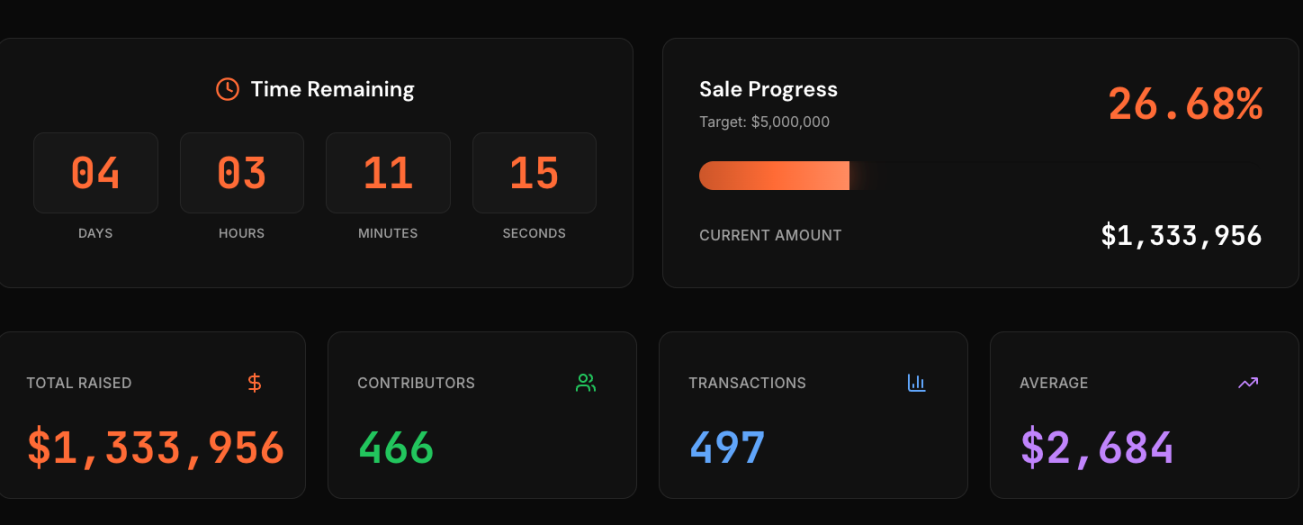Click the clock icon beside Time Remaining
Viewport: 1303px width, 525px height.
coord(228,89)
